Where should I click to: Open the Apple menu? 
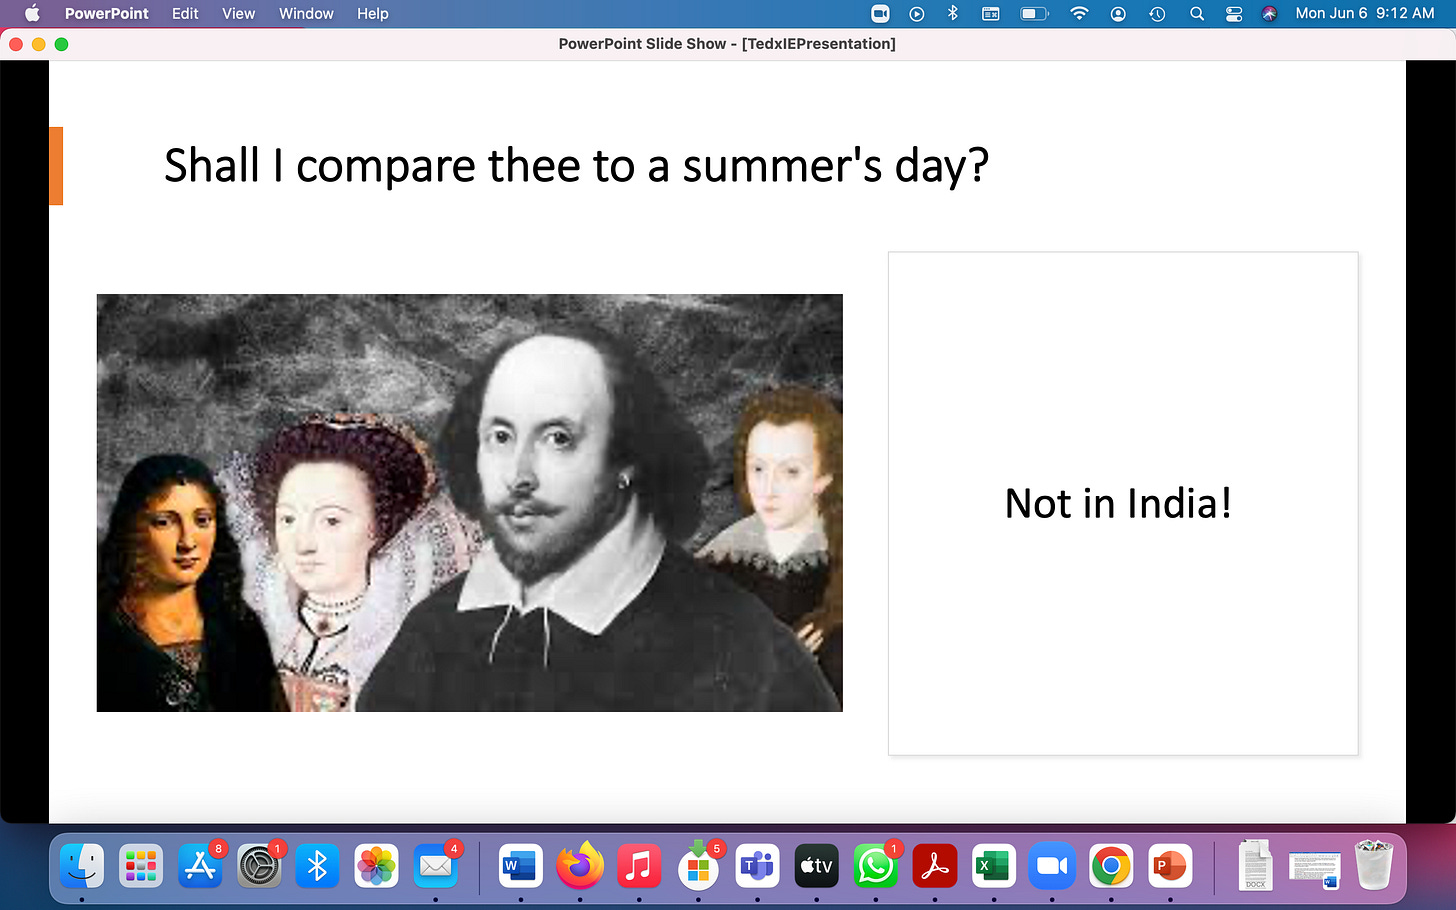(32, 13)
